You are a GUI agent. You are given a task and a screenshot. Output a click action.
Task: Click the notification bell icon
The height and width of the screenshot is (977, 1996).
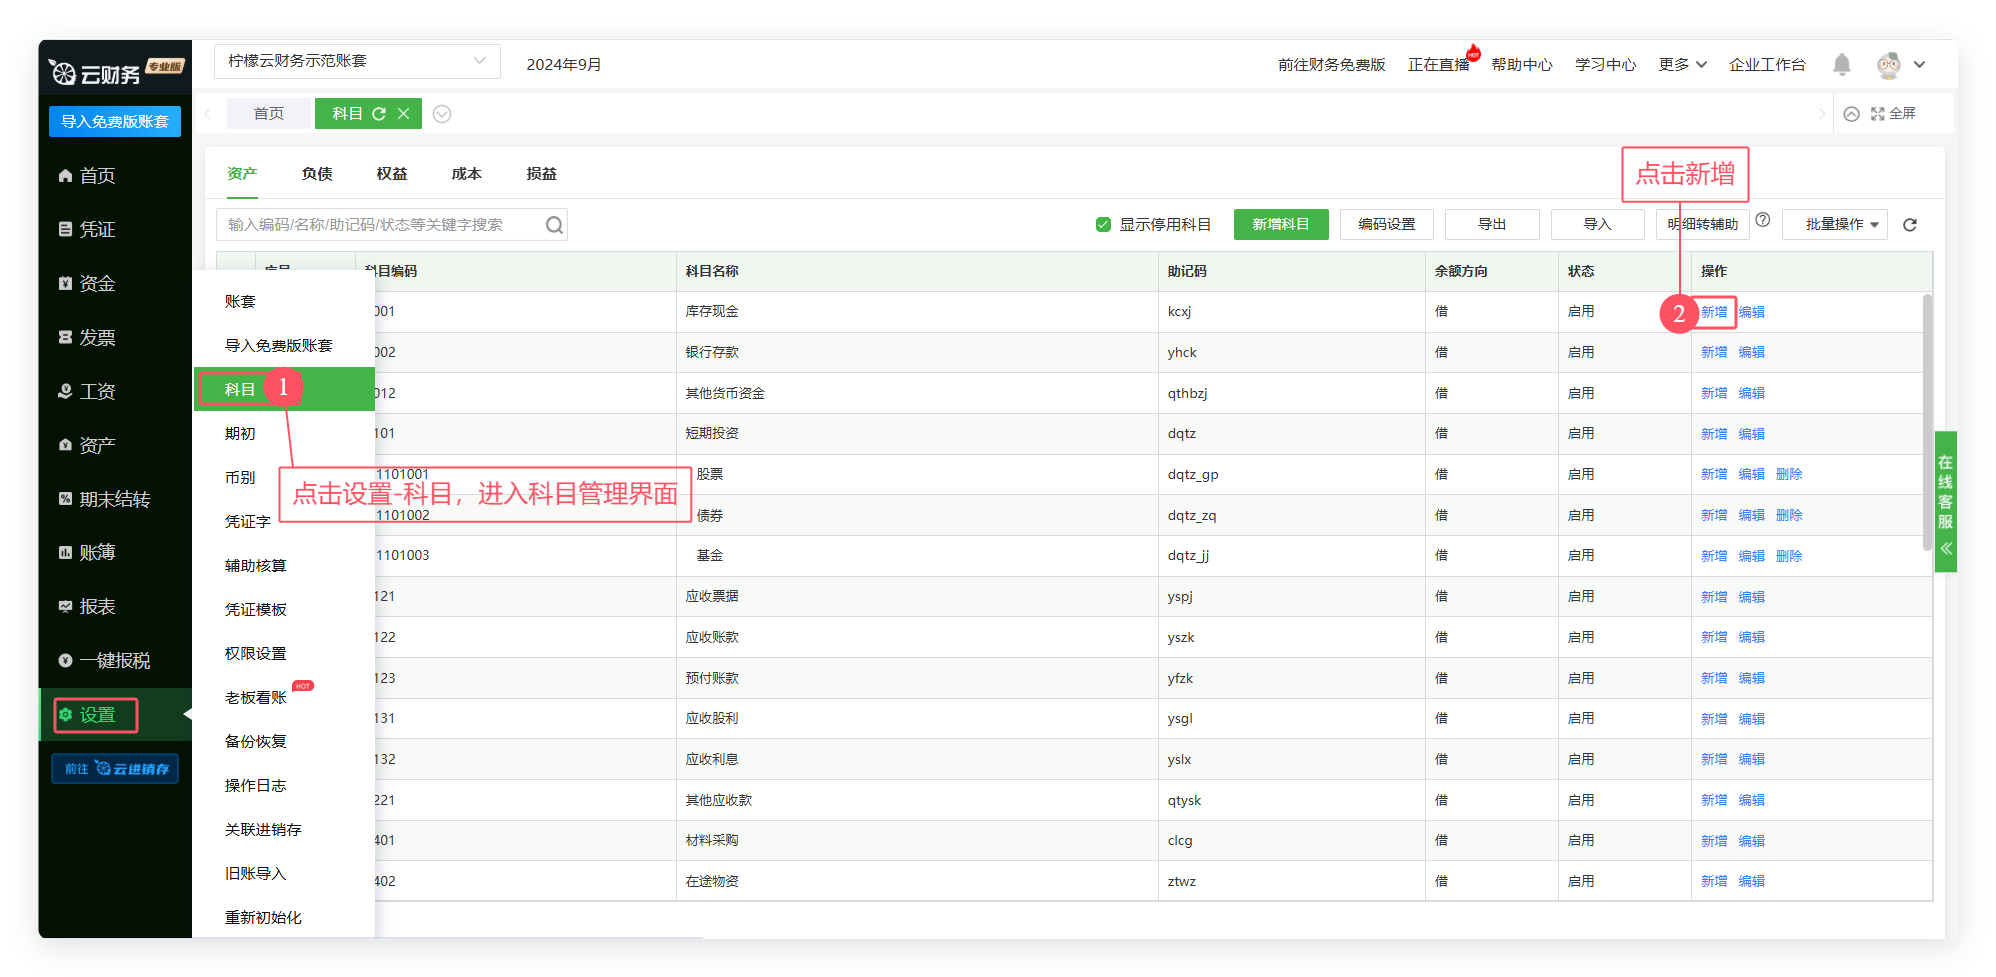point(1841,65)
